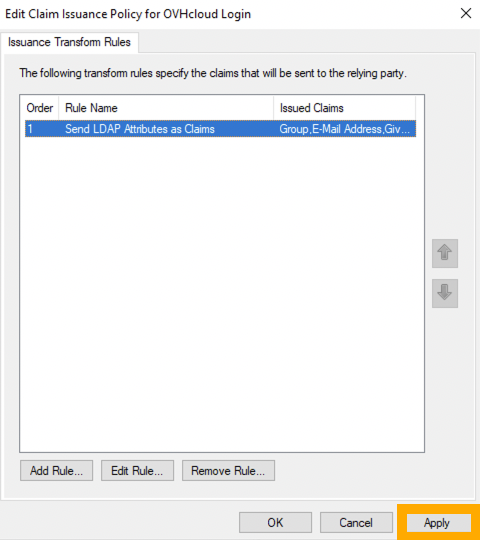Select the Send LDAP Attributes as Claims rule

(140, 129)
